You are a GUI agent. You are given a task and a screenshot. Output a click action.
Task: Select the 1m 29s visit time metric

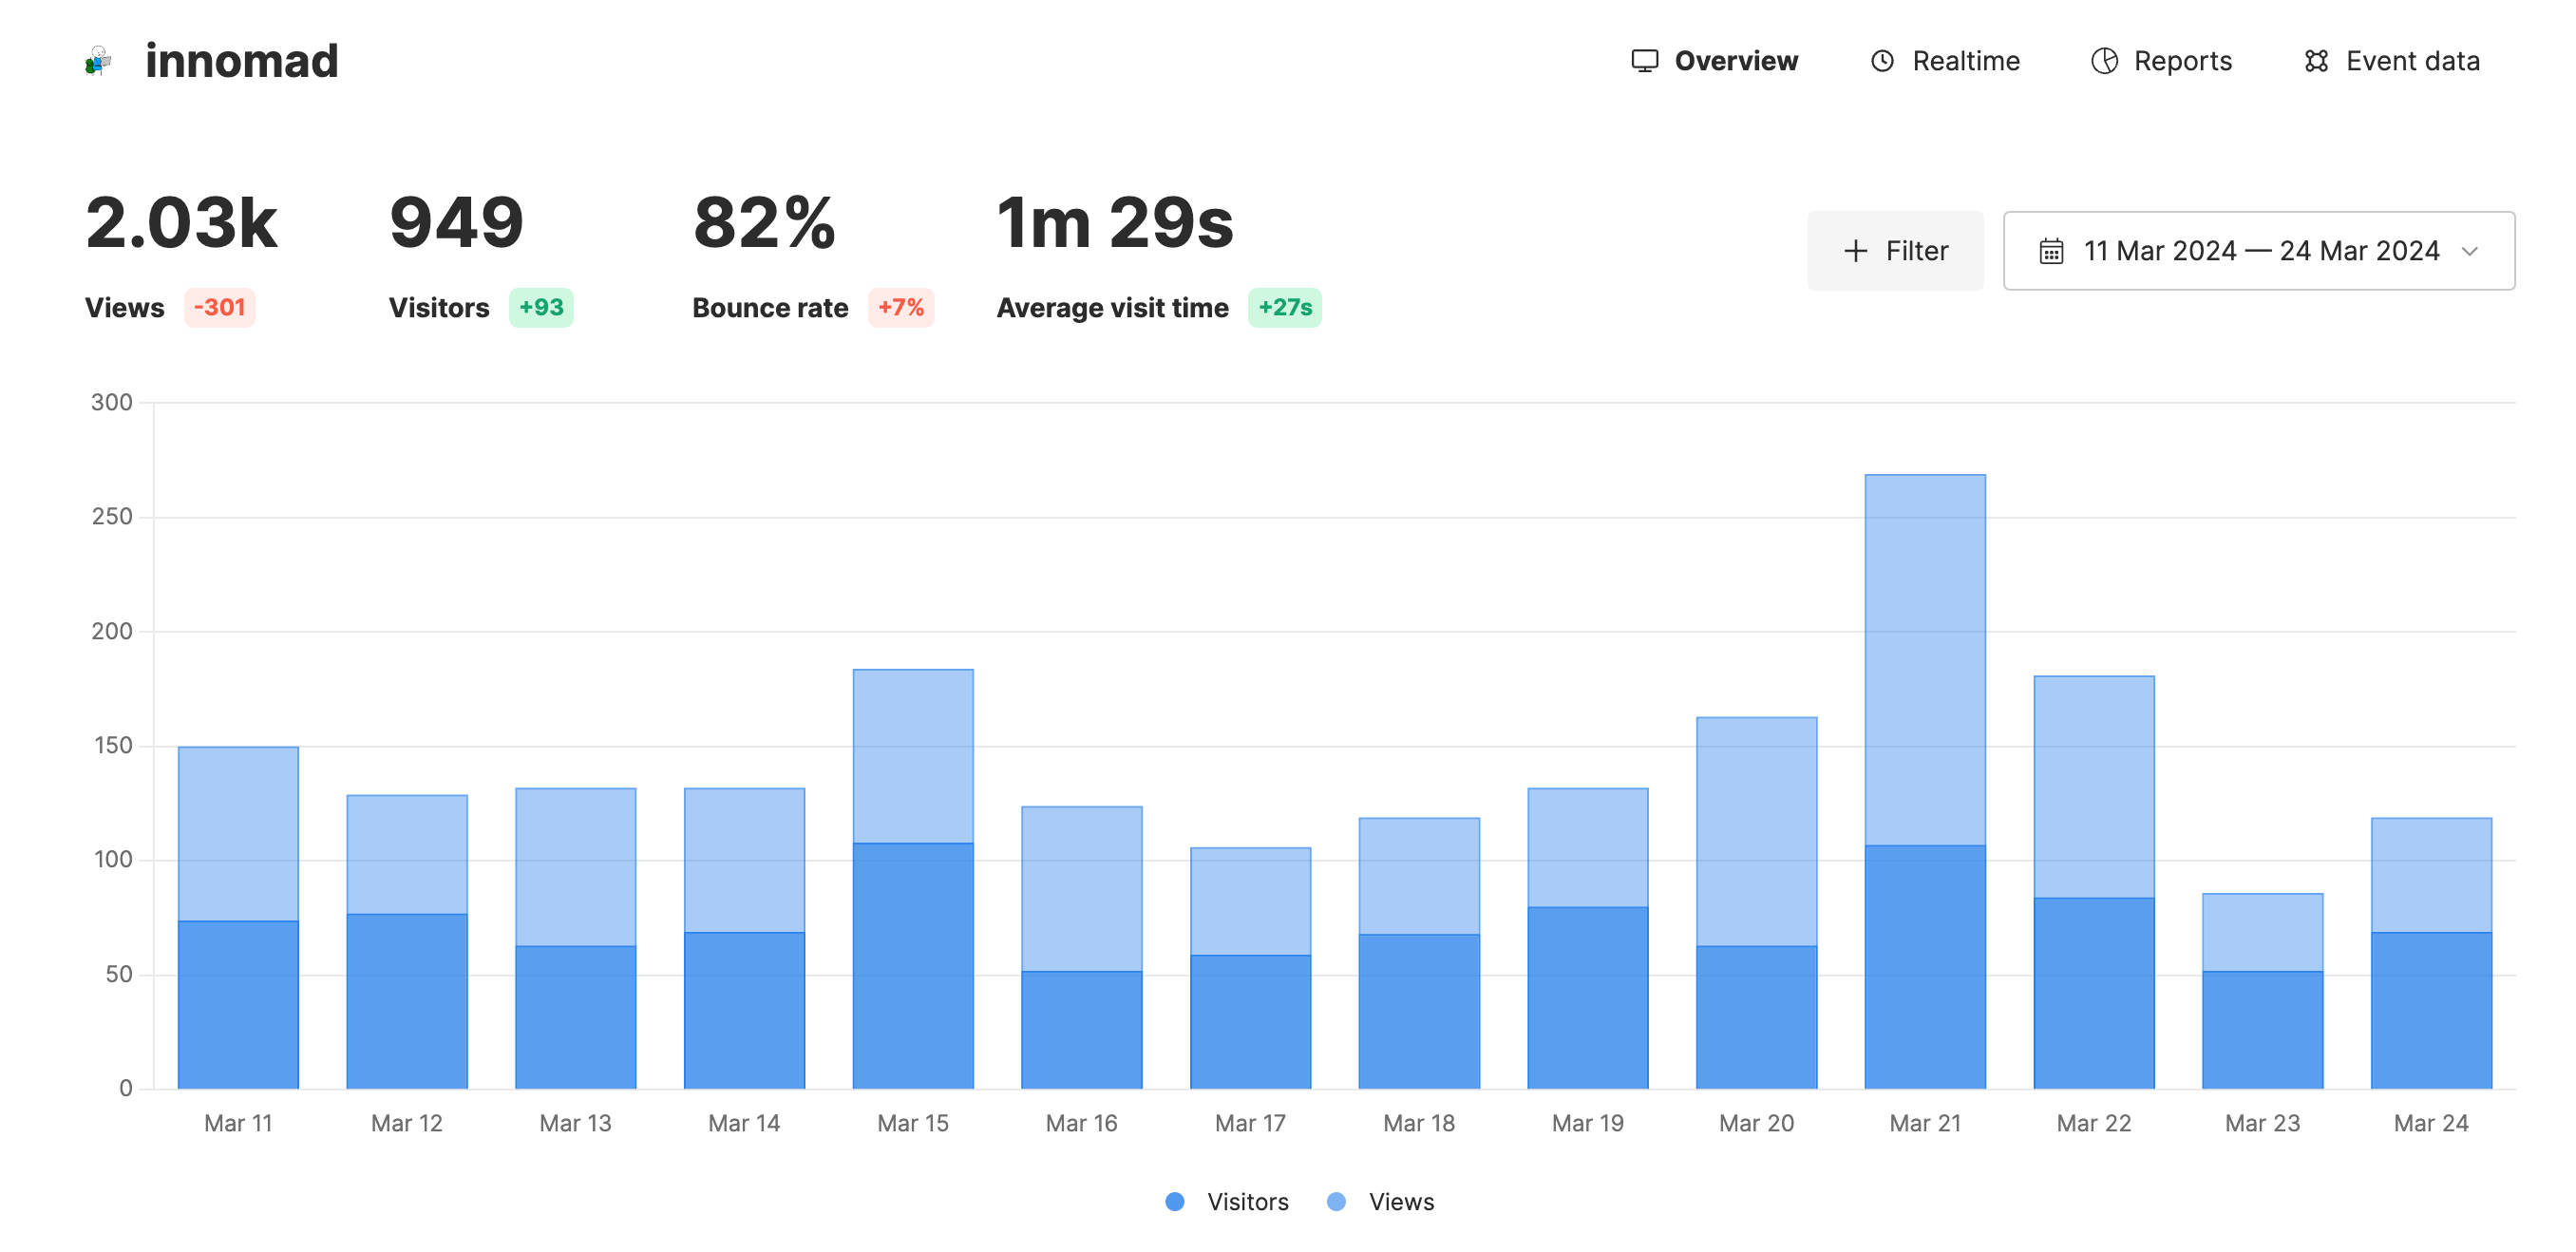click(x=1115, y=222)
